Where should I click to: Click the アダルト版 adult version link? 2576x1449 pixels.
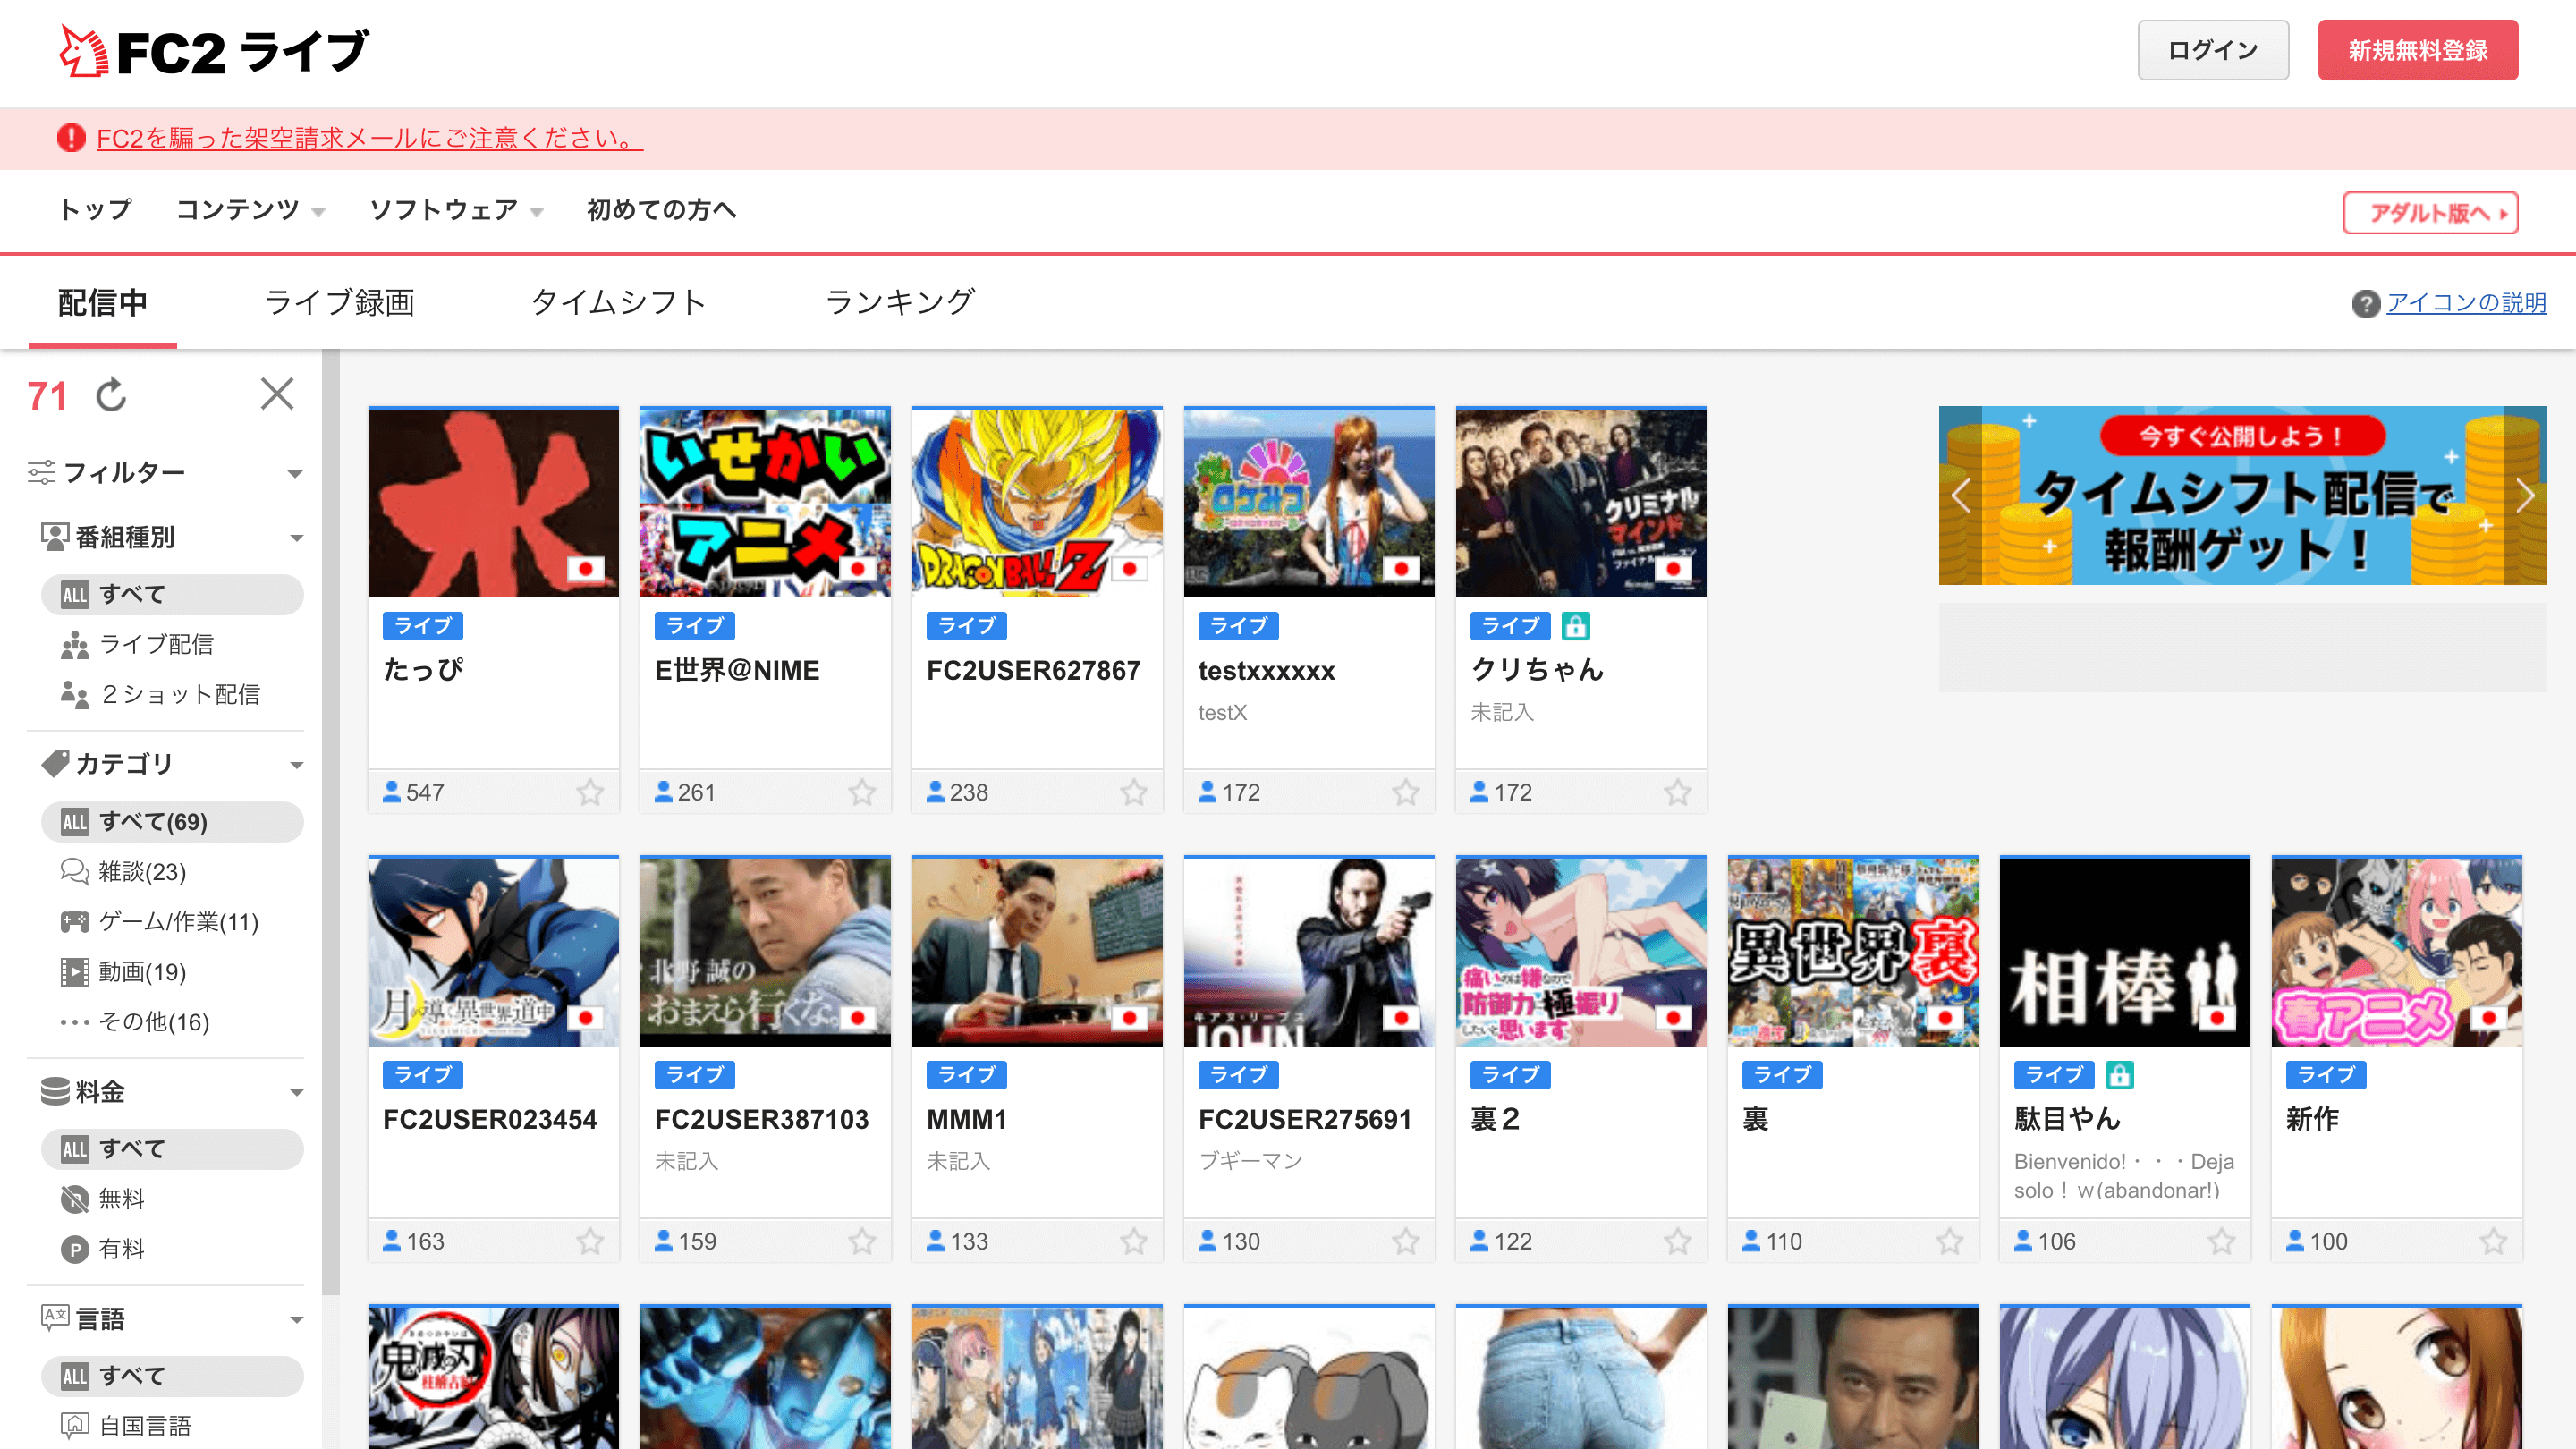[2431, 210]
